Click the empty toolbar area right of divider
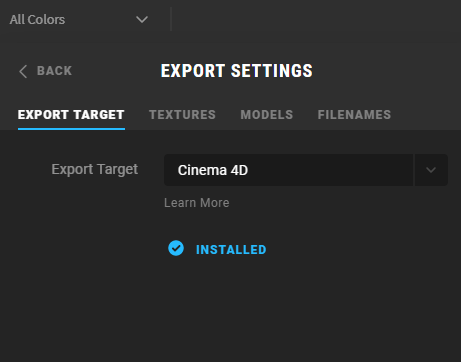 click(x=316, y=19)
